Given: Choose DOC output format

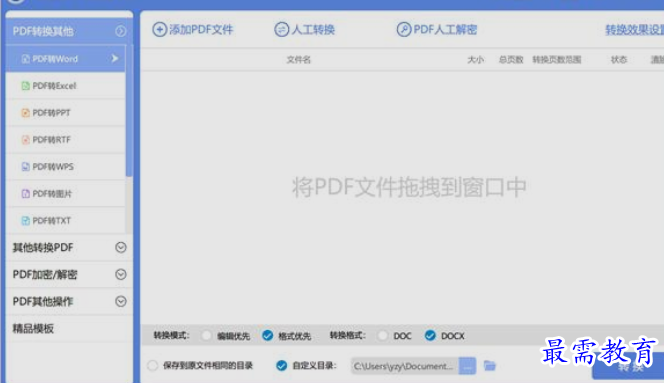Looking at the screenshot, I should pos(383,336).
